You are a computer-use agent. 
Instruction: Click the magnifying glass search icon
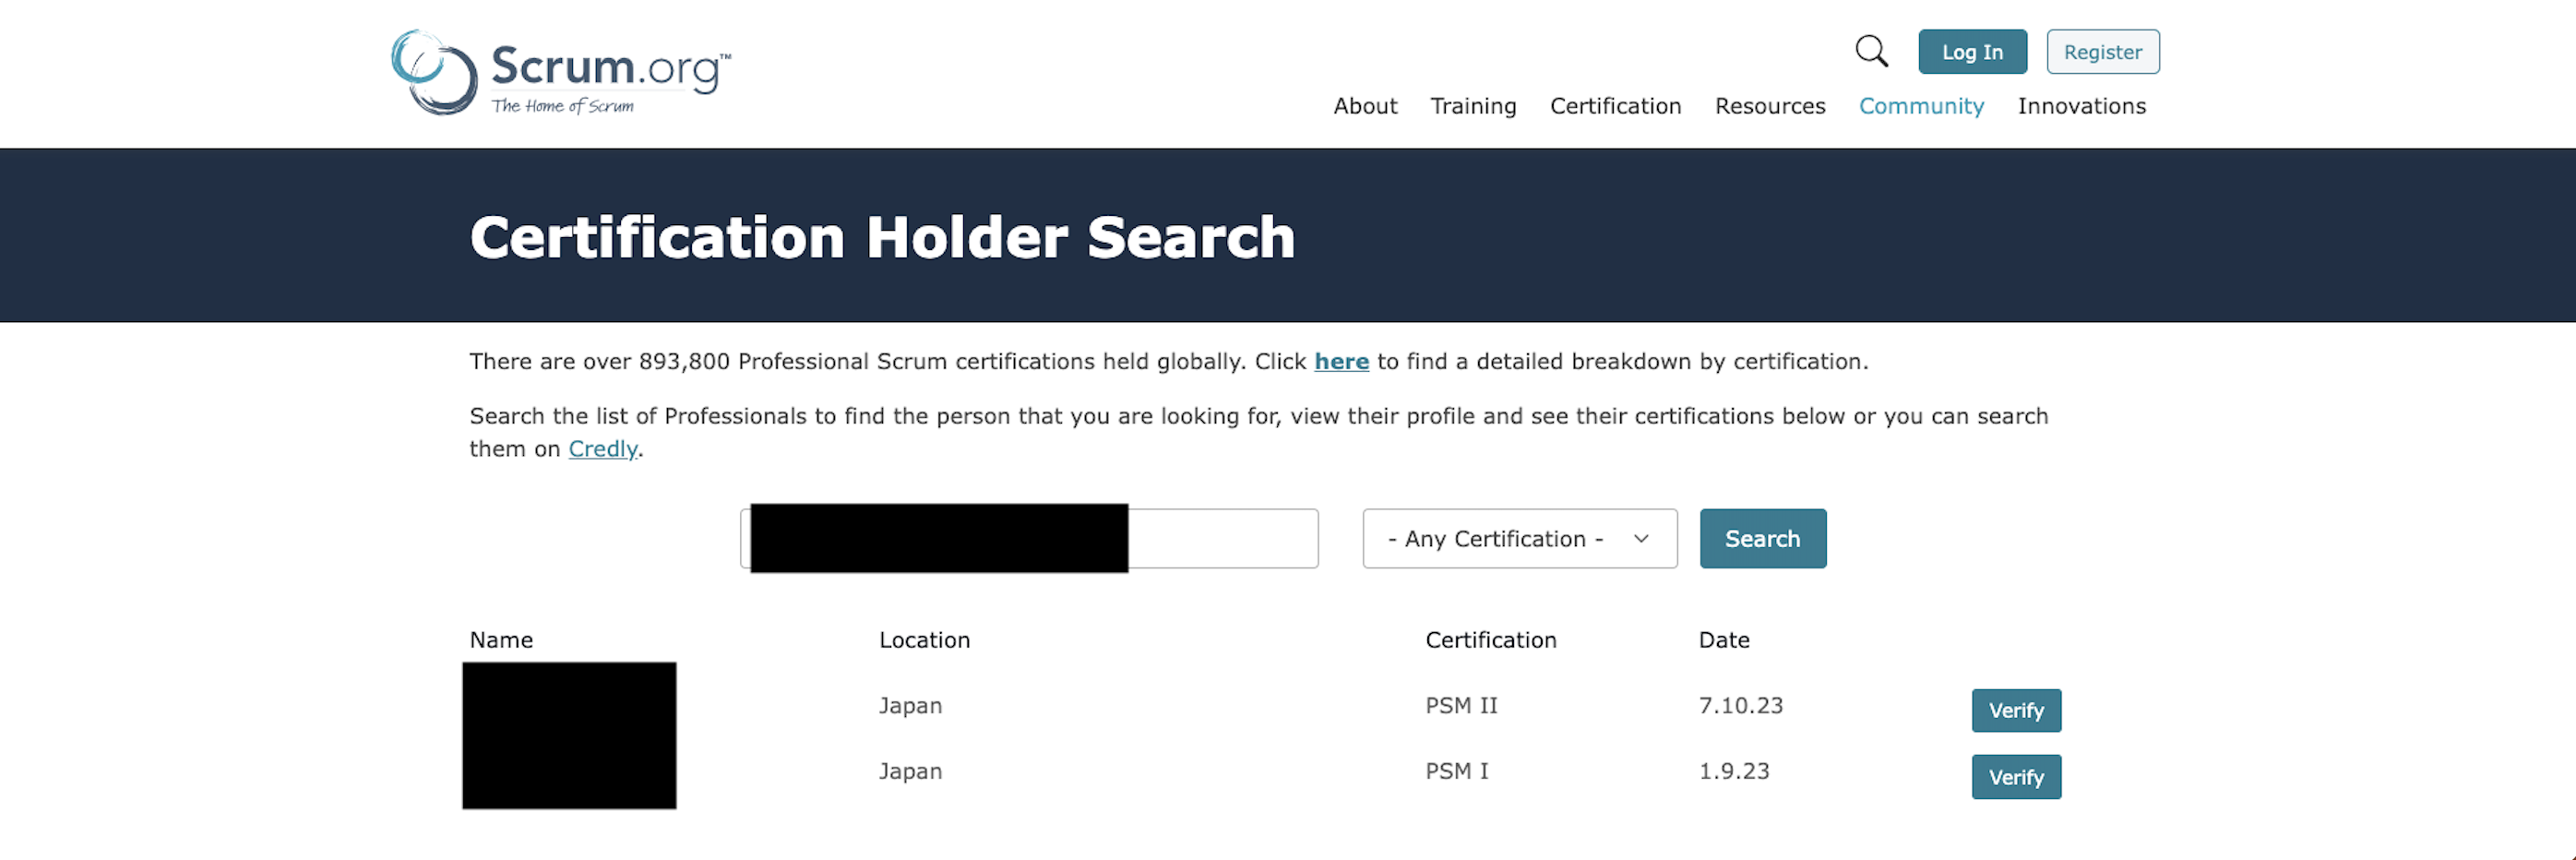coord(1871,51)
